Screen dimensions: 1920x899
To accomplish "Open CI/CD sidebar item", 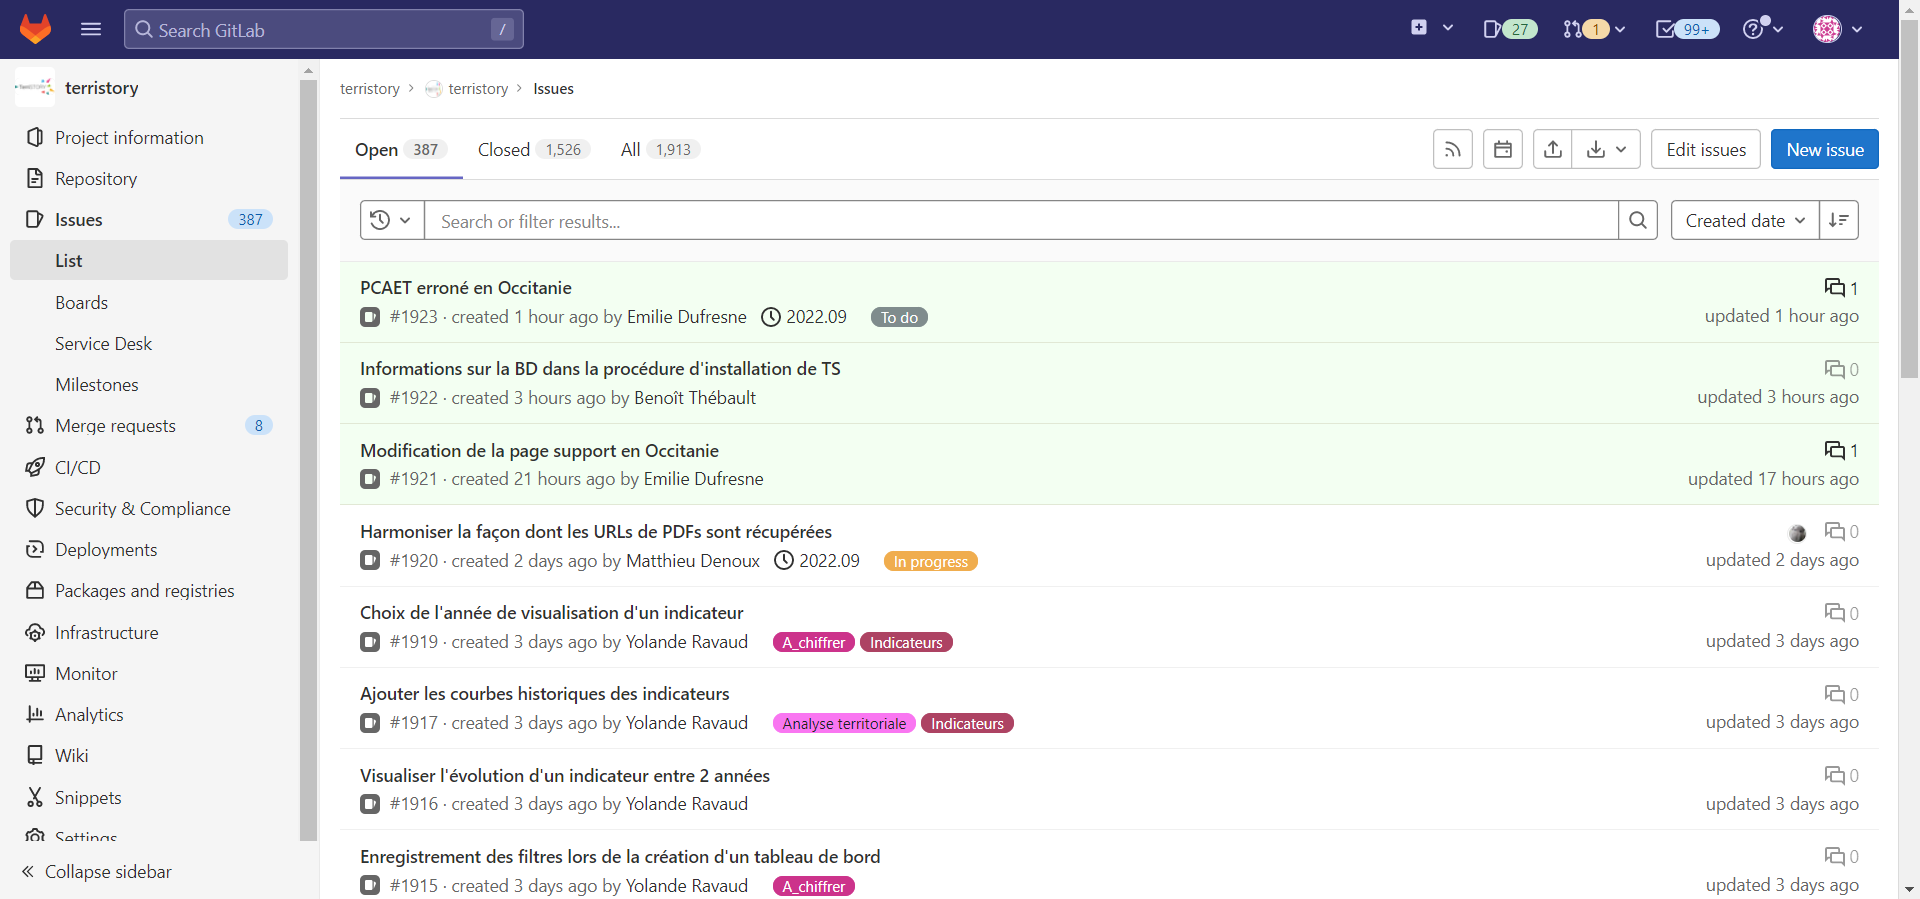I will coord(149,468).
